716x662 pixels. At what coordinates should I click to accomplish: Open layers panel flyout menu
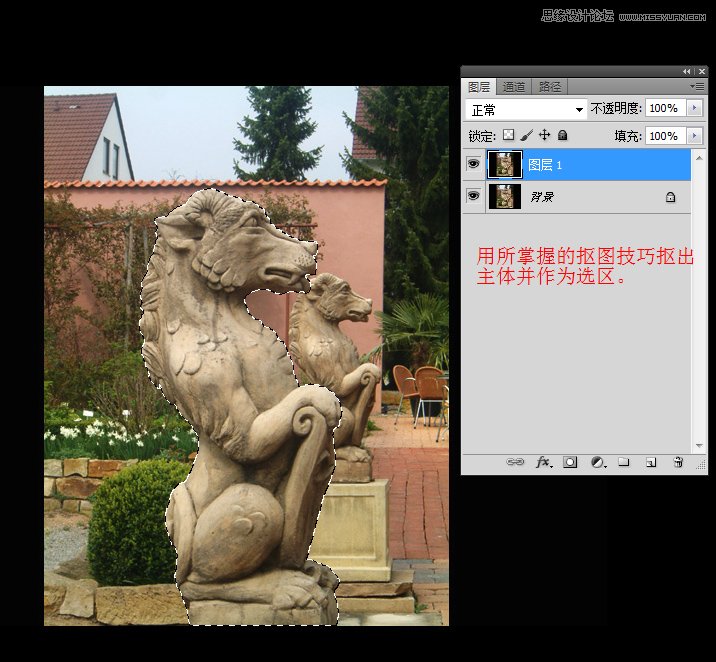(697, 86)
